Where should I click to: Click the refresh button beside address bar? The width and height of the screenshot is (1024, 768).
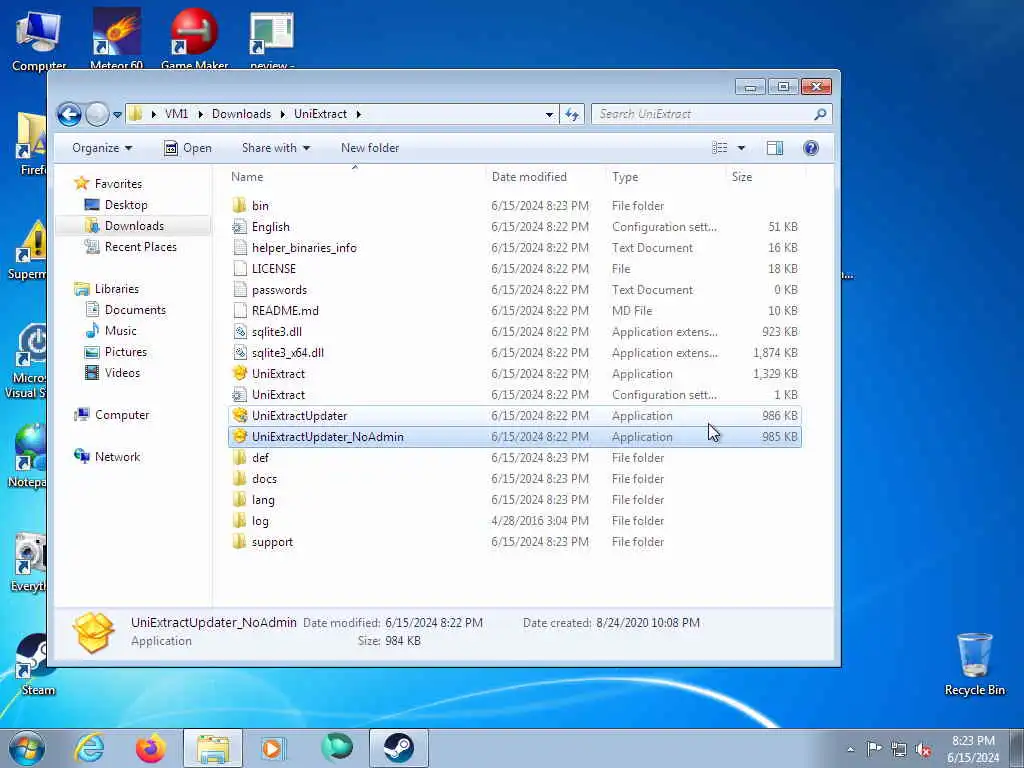572,114
